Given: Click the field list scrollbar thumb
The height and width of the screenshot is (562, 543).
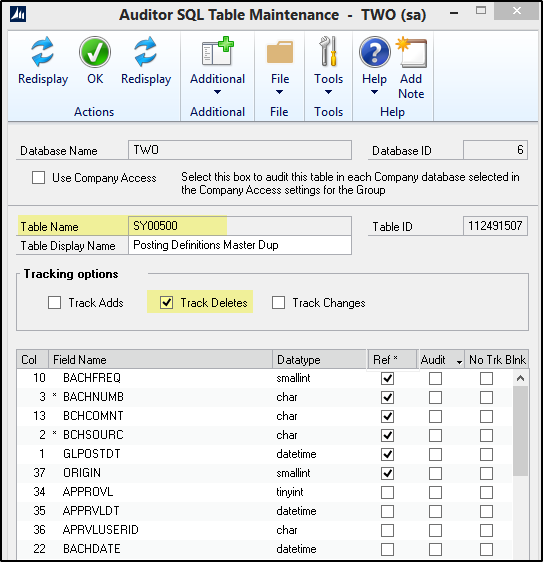Looking at the screenshot, I should click(x=520, y=431).
